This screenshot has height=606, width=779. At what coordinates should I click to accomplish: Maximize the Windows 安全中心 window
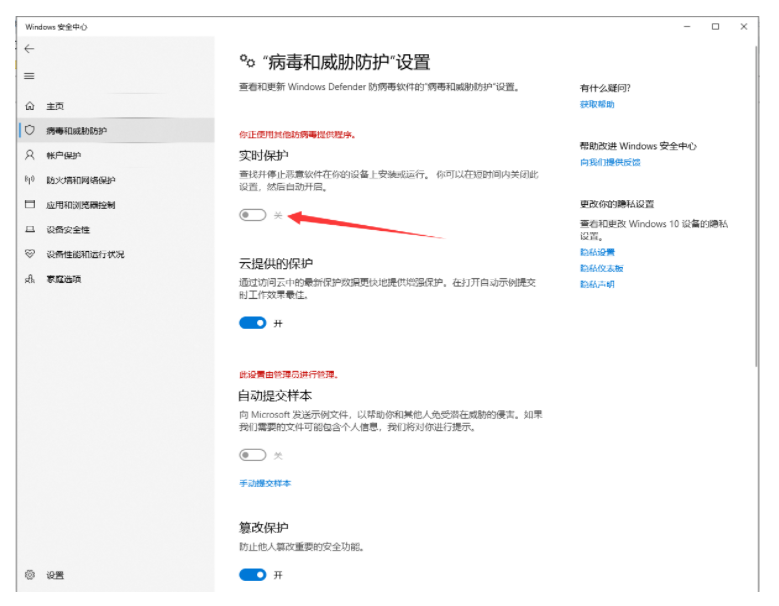coord(715,26)
